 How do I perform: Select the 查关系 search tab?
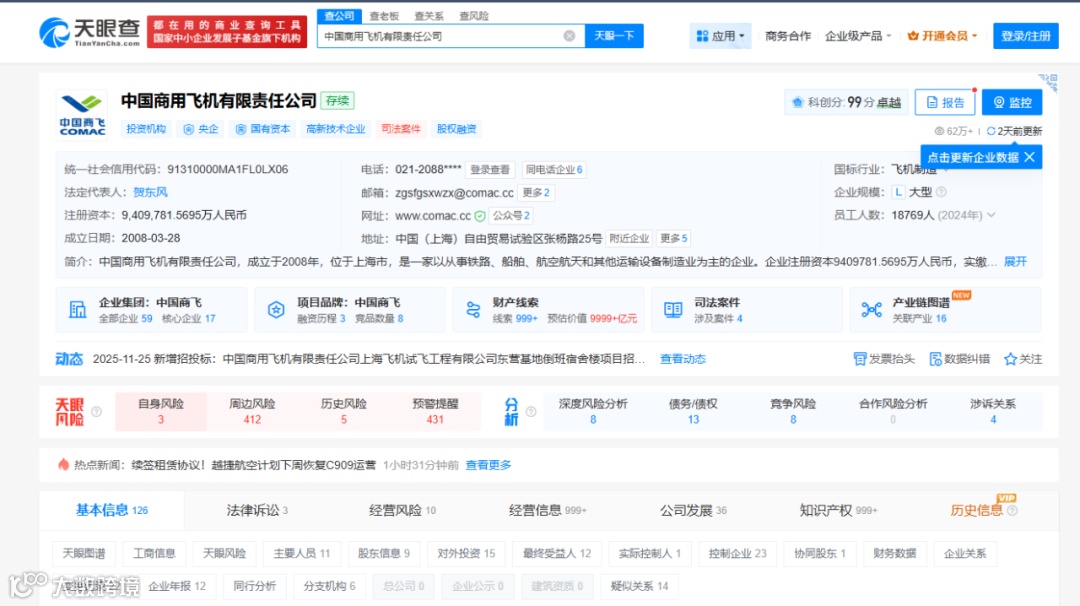click(x=428, y=16)
